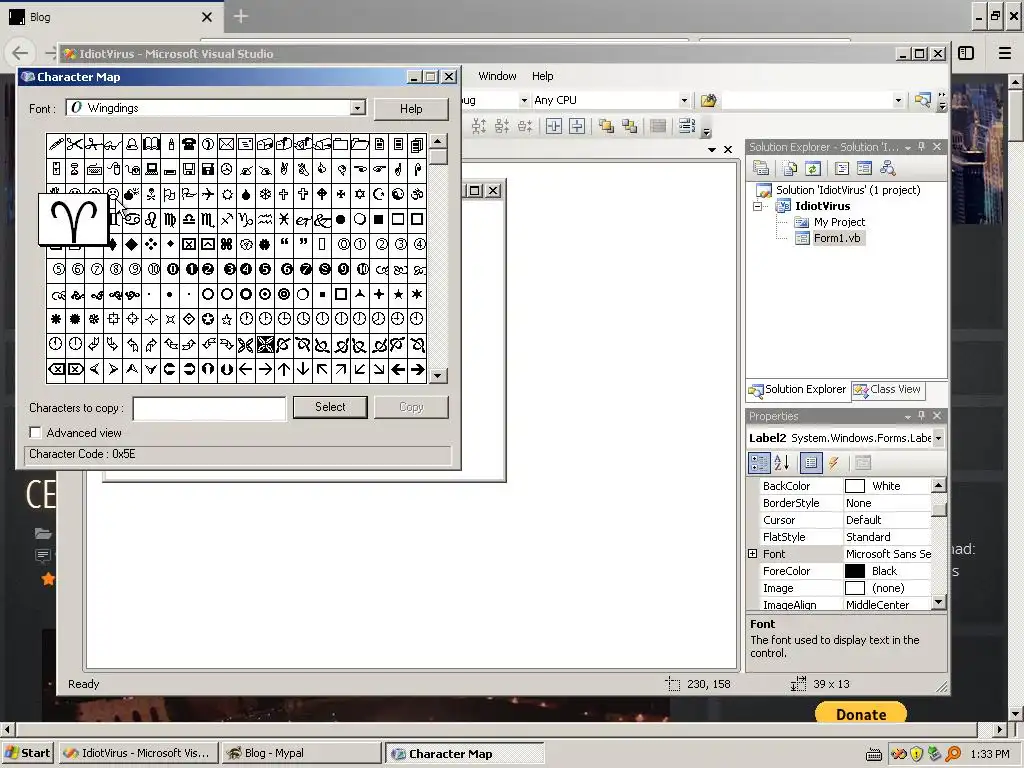Open Solution Explorer window position menu arrow
Viewport: 1024px width, 768px height.
coord(908,148)
